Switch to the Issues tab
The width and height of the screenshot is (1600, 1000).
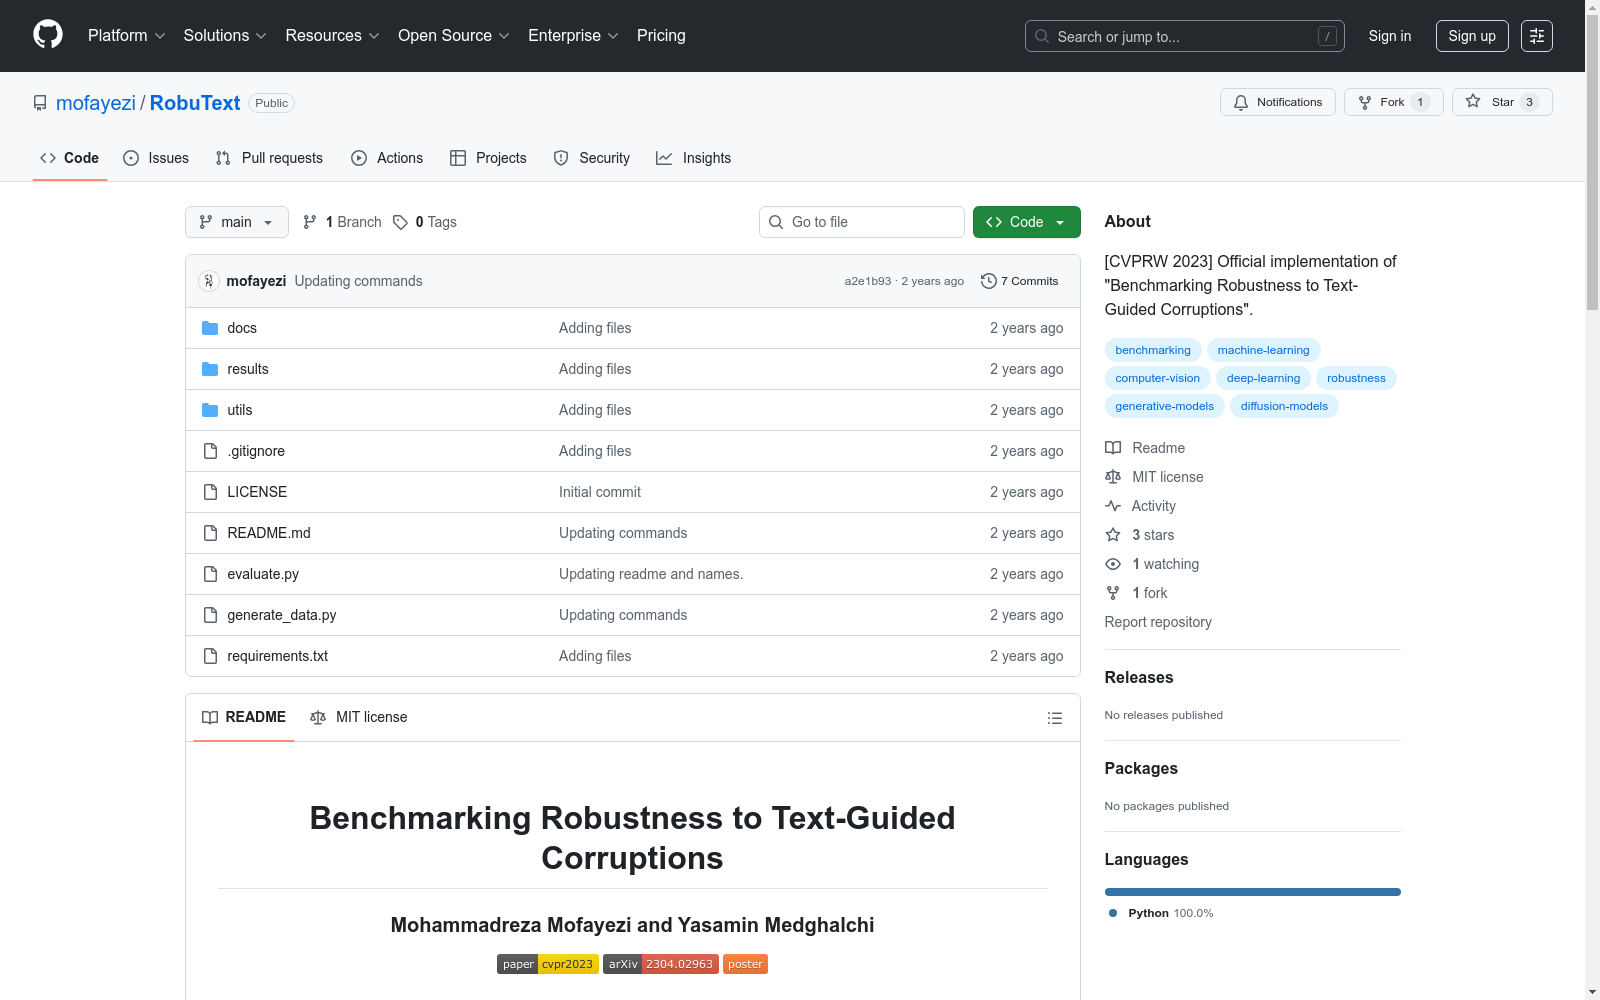pos(156,158)
